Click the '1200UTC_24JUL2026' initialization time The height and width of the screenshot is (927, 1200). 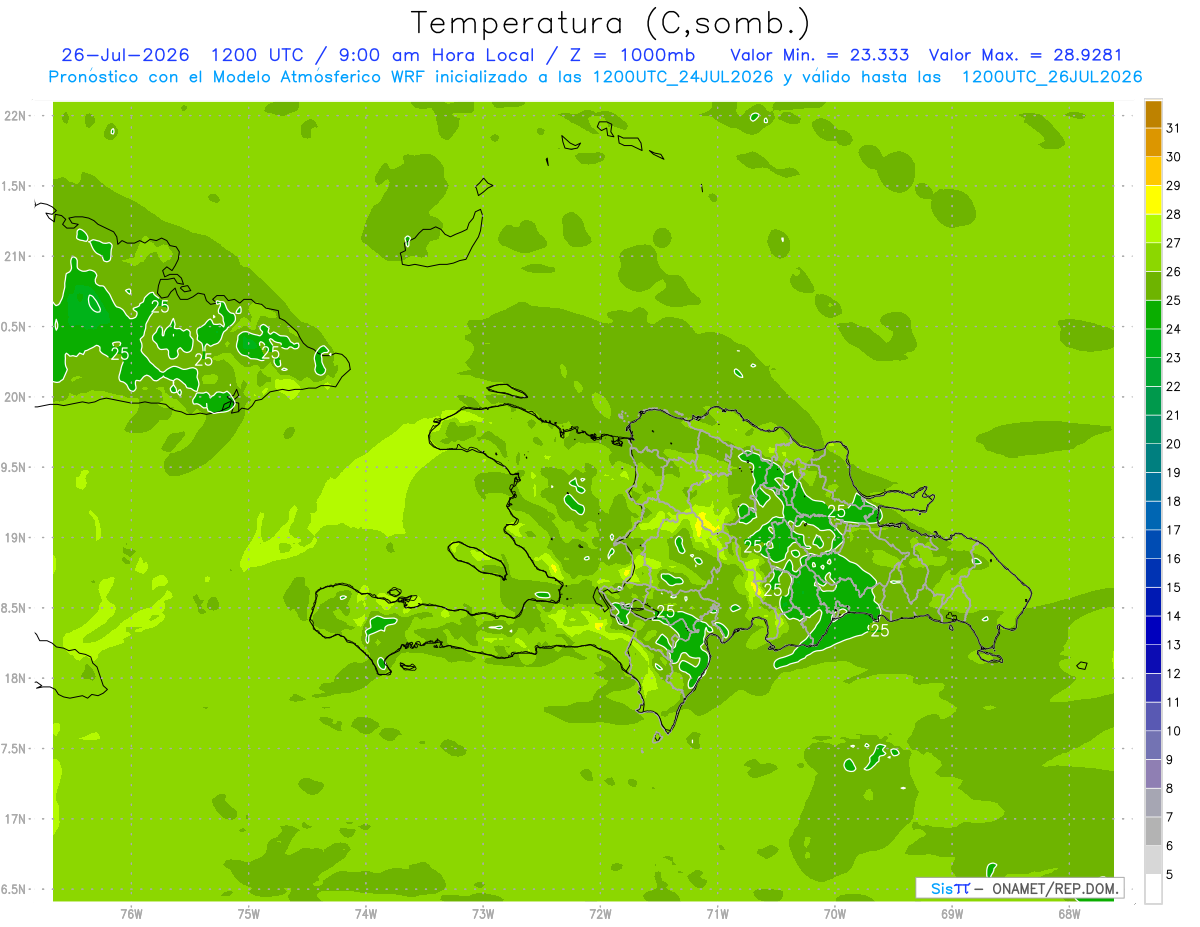point(683,77)
